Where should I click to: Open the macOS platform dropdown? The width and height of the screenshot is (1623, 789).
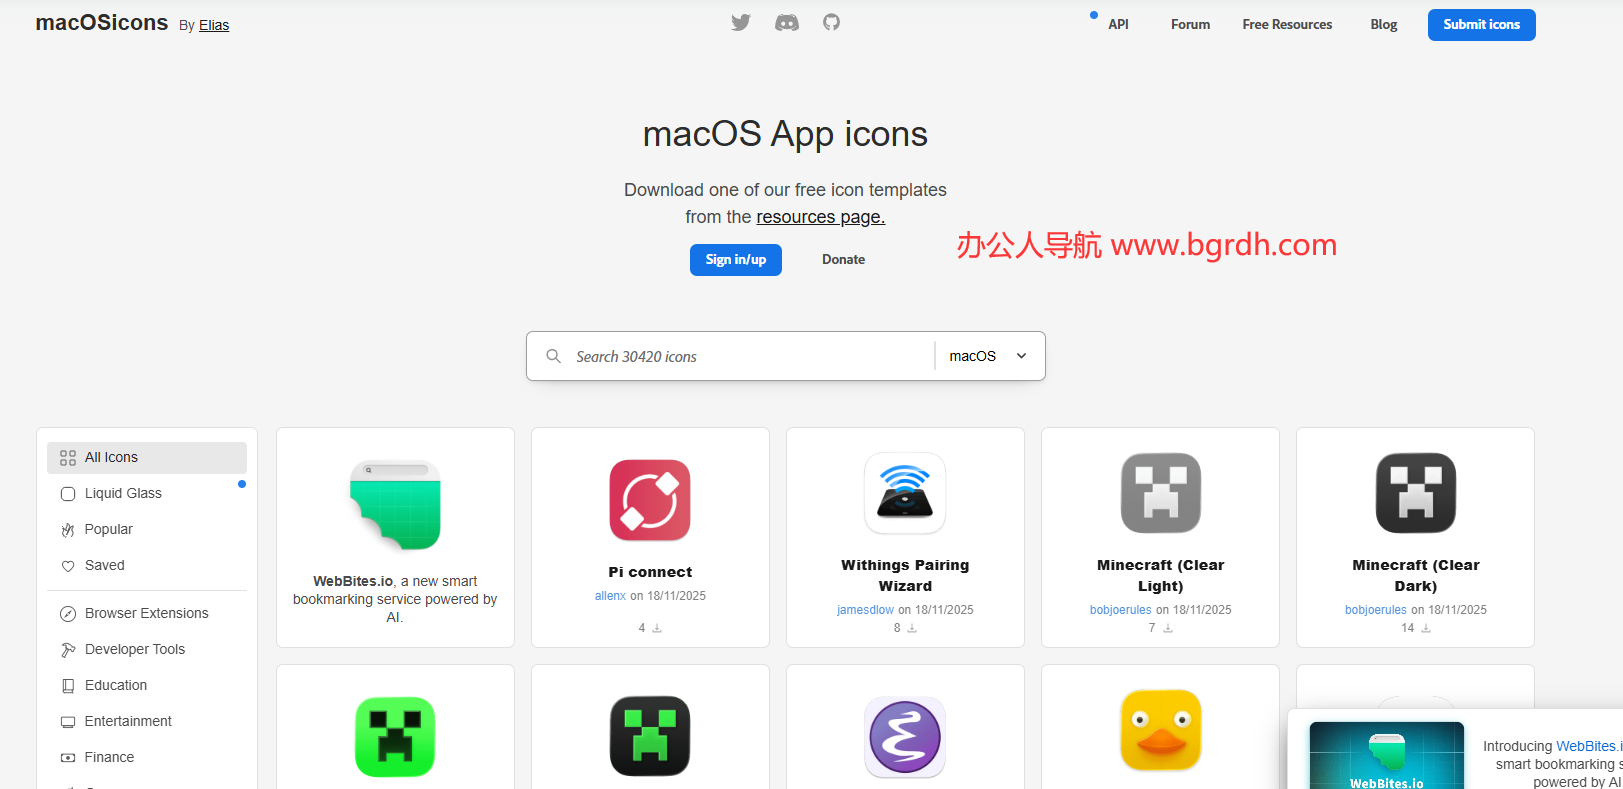pyautogui.click(x=989, y=356)
